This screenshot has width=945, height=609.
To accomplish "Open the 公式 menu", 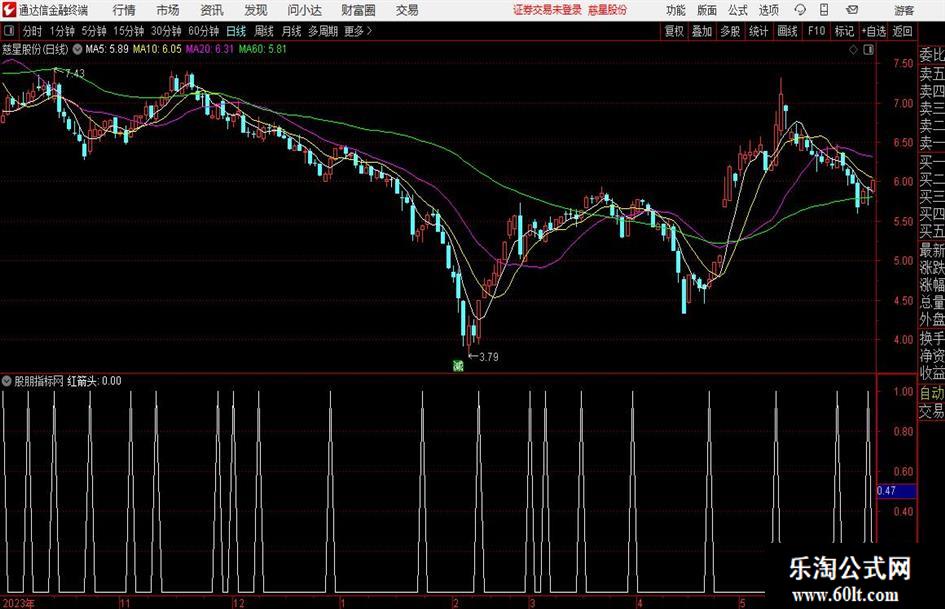I will [737, 10].
